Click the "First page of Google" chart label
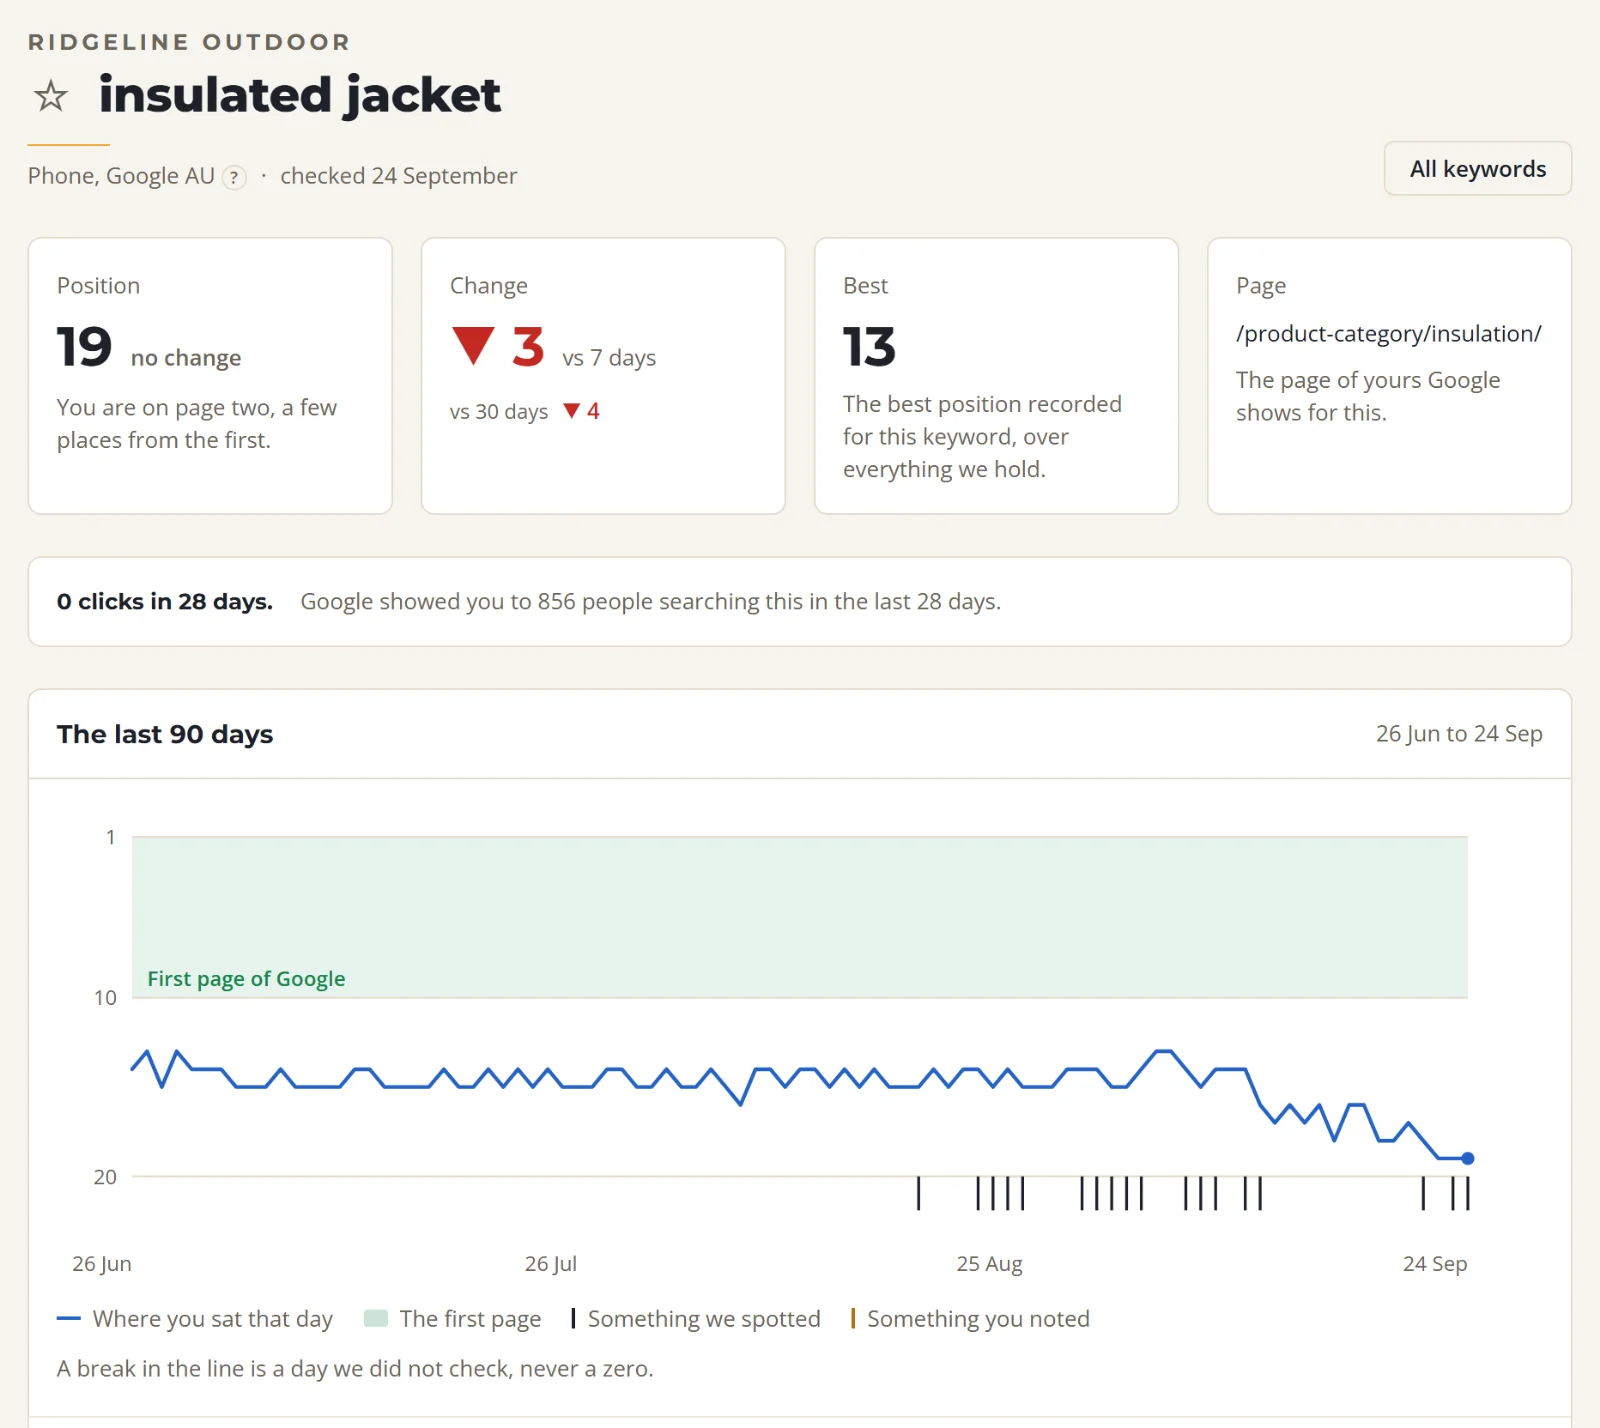 (x=246, y=979)
